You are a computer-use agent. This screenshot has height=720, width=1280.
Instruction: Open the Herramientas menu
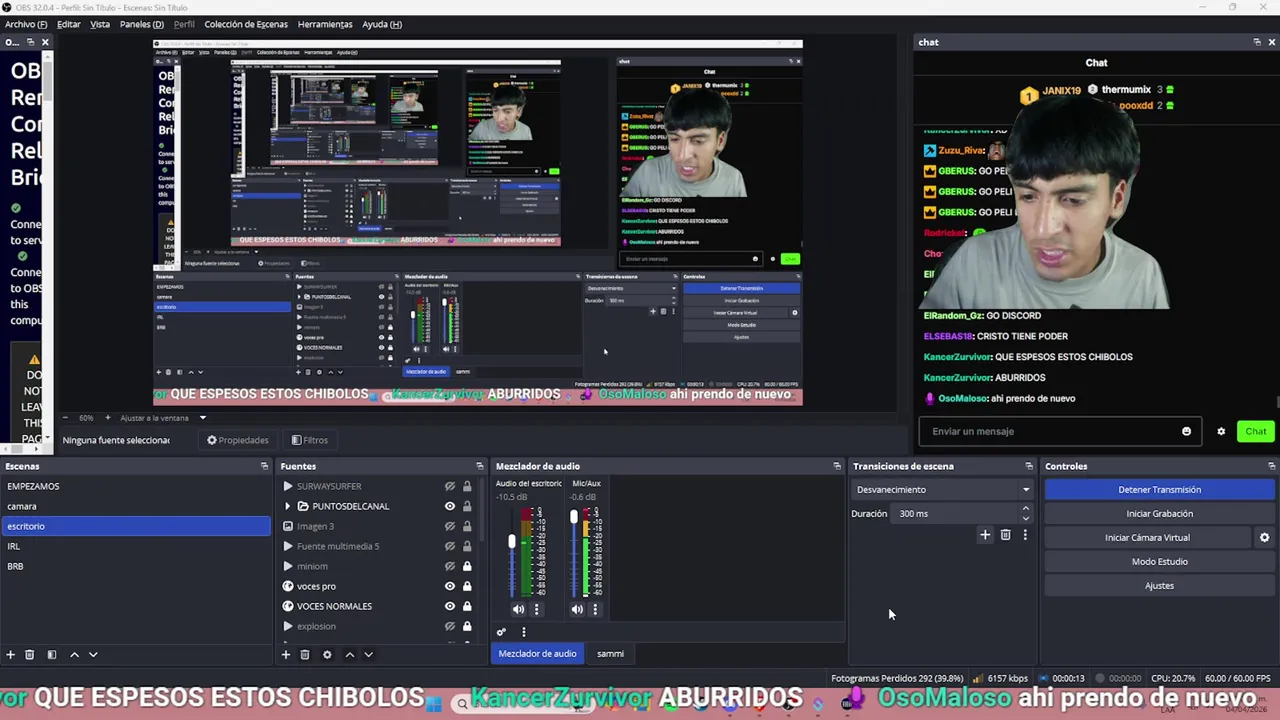[325, 24]
